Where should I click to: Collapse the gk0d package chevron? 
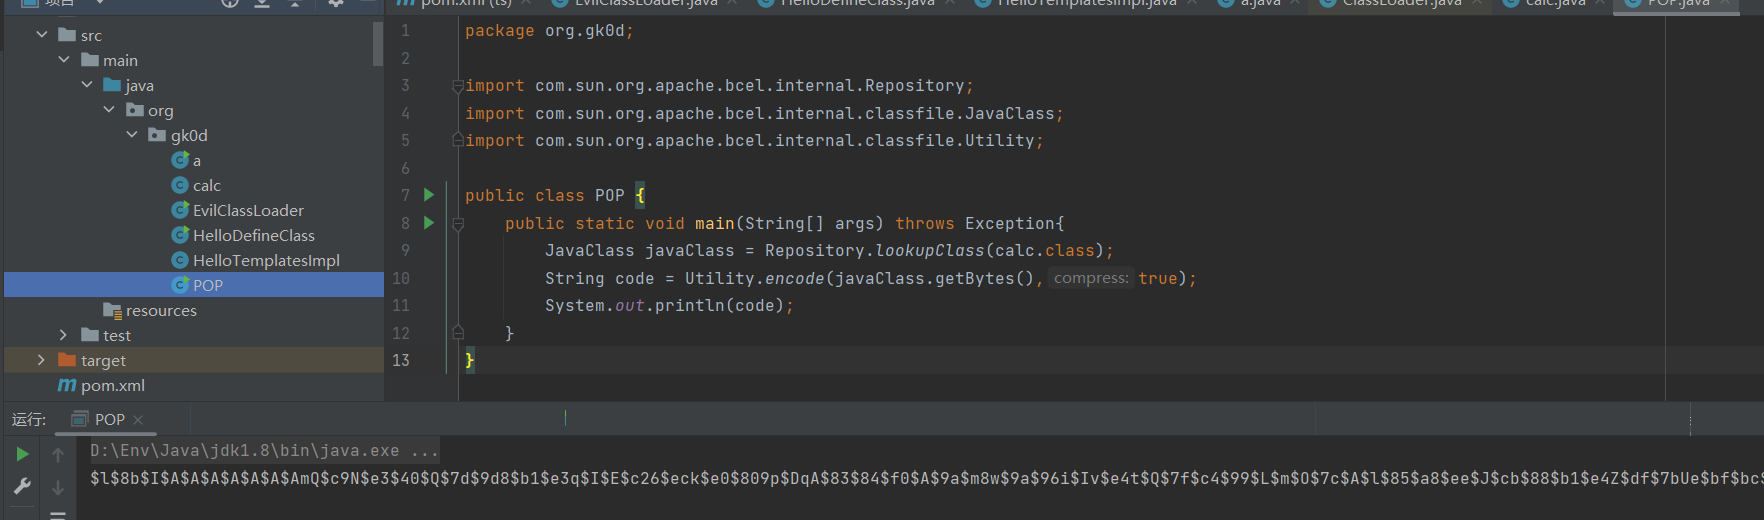click(x=132, y=135)
